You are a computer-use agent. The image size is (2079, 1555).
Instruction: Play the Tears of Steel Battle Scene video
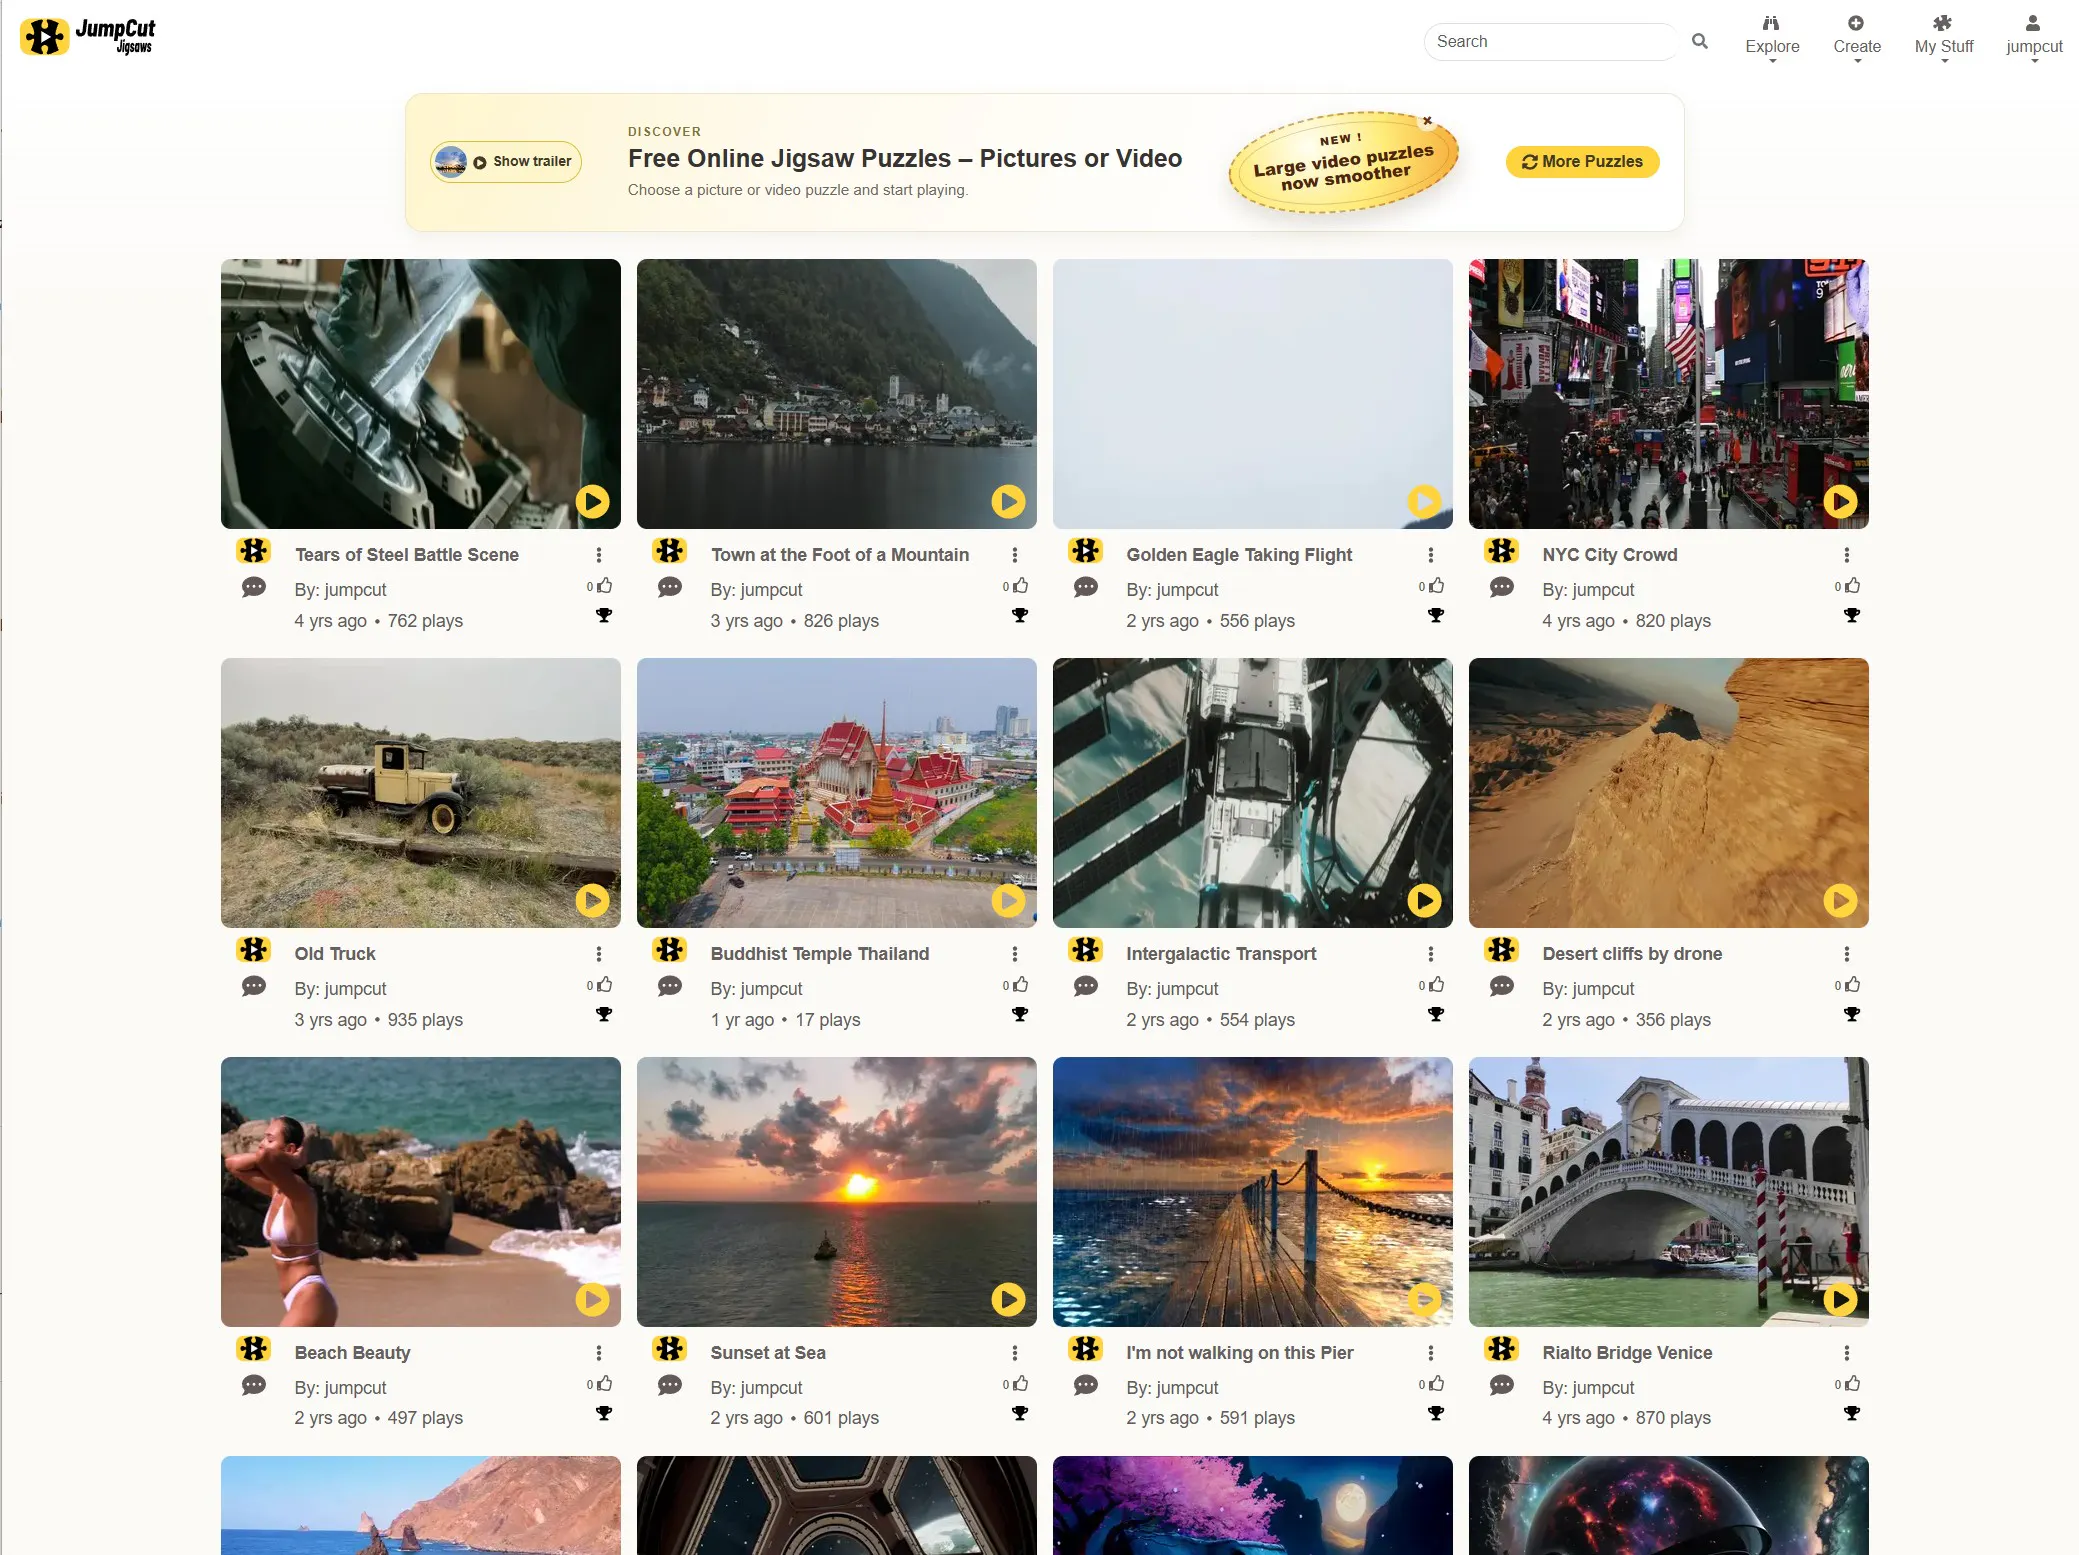coord(592,500)
